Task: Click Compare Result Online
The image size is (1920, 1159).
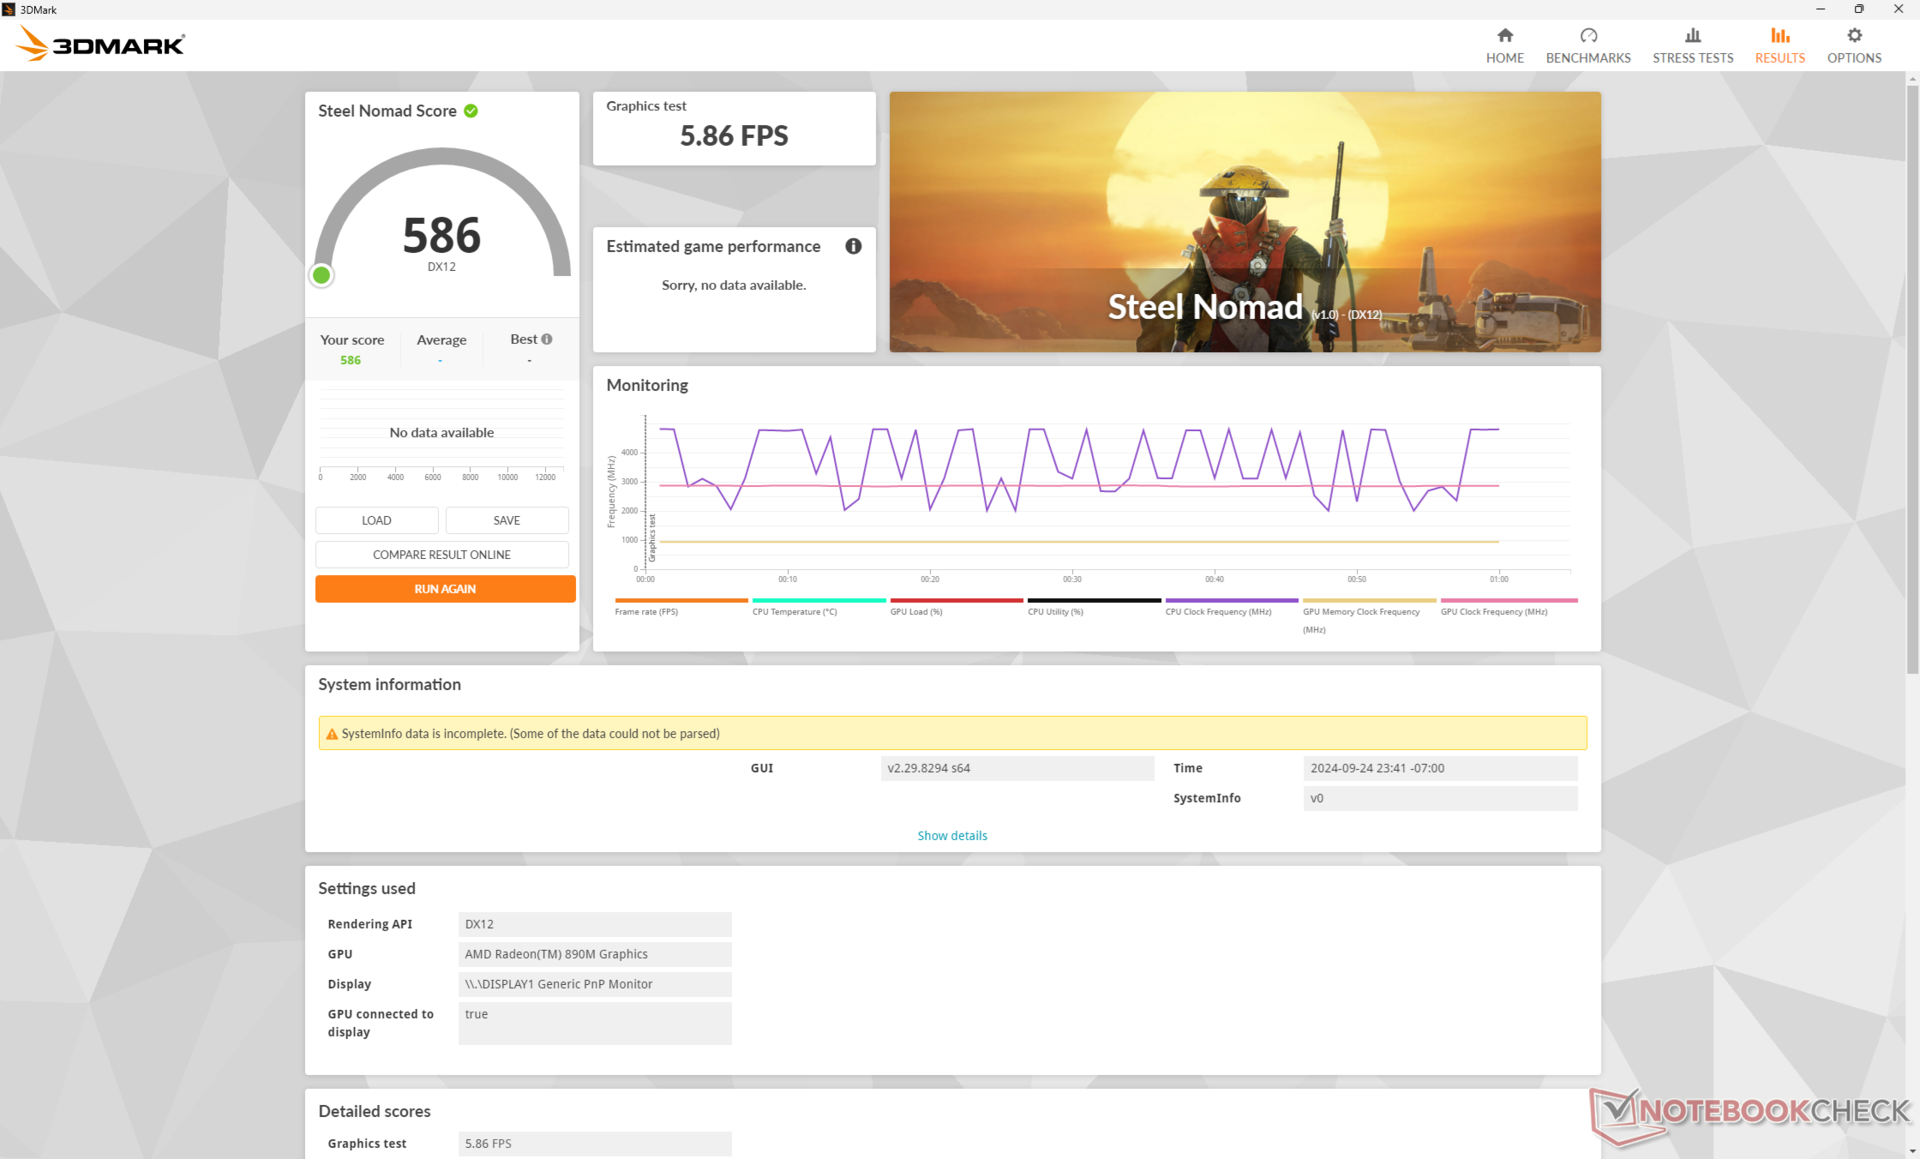Action: pyautogui.click(x=441, y=554)
